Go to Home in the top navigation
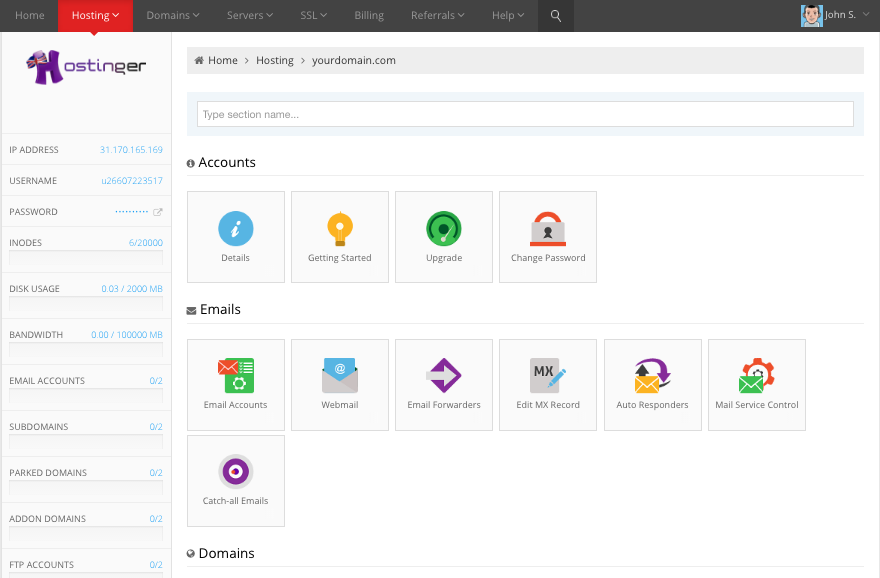Image resolution: width=880 pixels, height=578 pixels. pos(30,16)
